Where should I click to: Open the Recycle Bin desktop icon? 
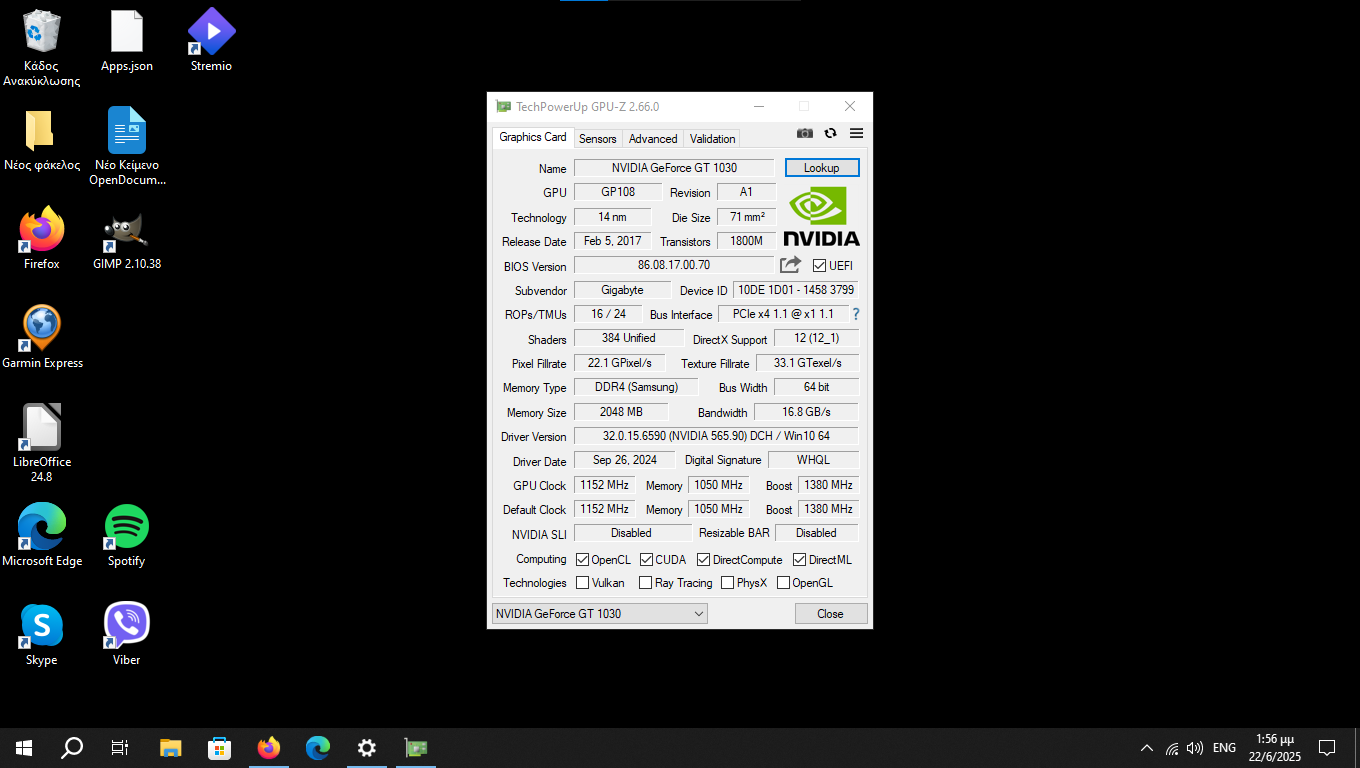point(42,48)
